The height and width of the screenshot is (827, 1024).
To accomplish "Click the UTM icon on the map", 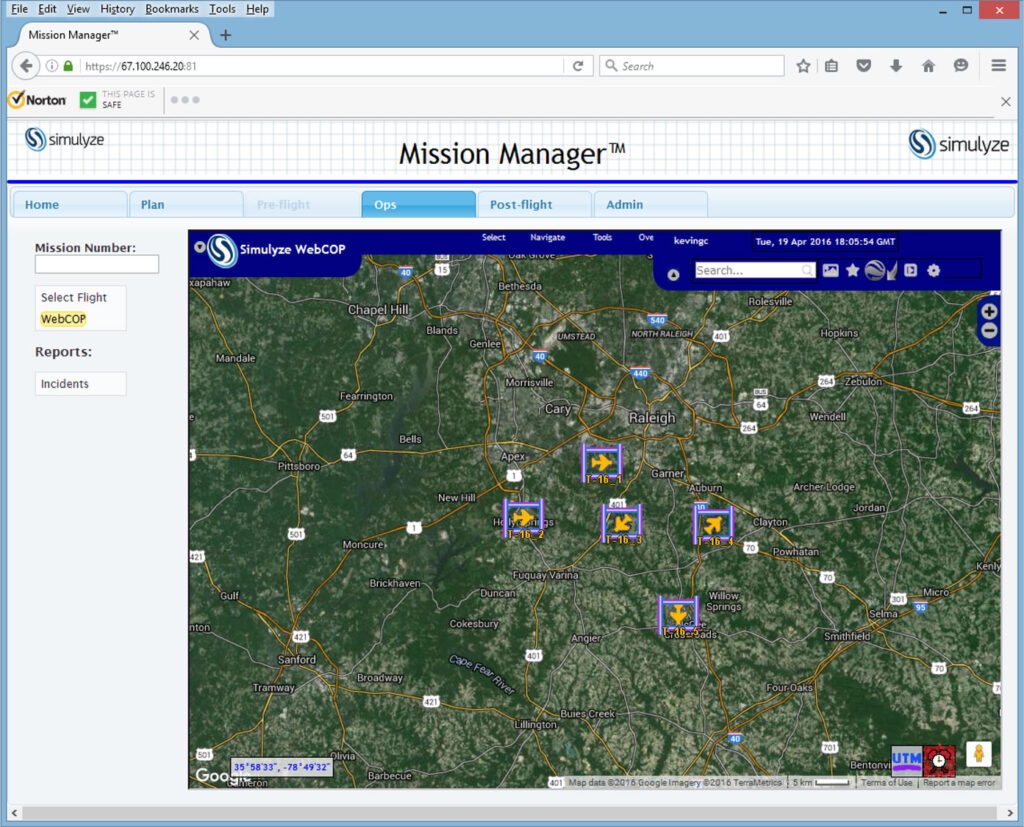I will tap(906, 761).
